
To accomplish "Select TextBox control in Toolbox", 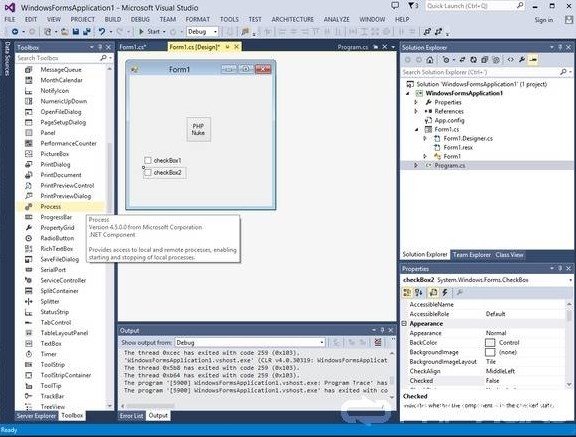I will 51,344.
